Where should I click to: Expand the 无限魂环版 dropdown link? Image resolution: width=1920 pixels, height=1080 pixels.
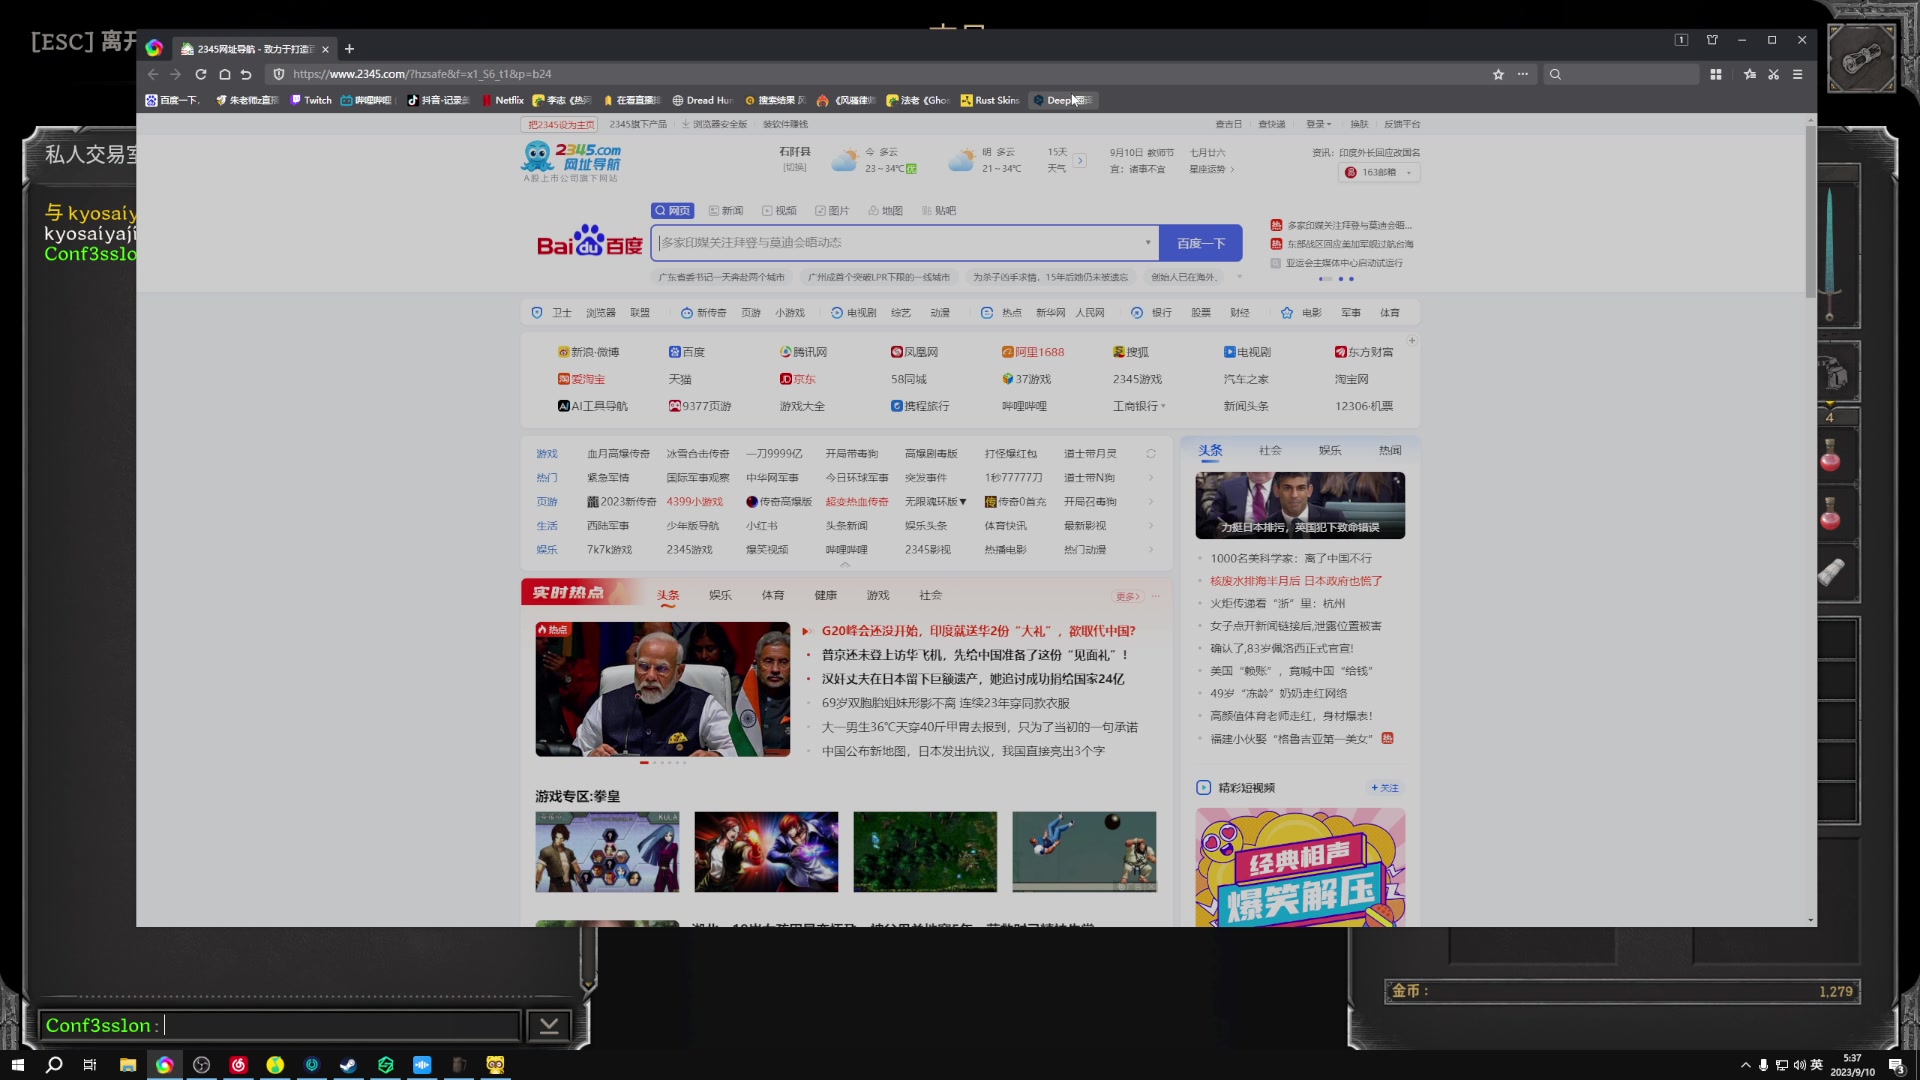(x=935, y=502)
